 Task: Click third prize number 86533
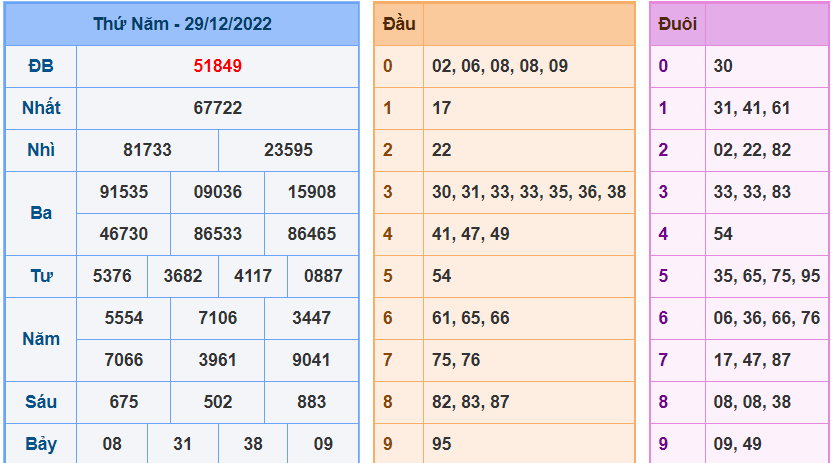click(x=217, y=234)
